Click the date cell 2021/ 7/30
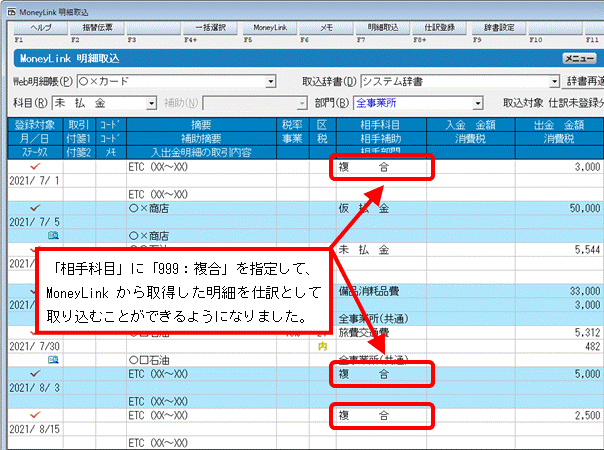 (35, 346)
